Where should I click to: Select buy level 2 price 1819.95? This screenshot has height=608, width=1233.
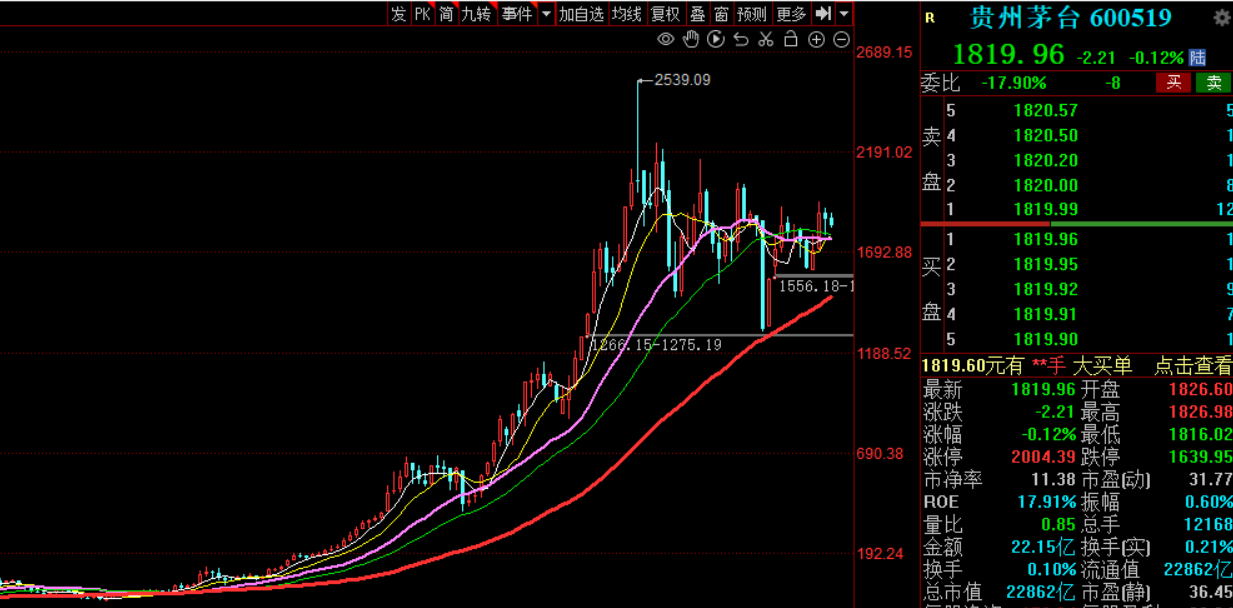click(x=1046, y=264)
